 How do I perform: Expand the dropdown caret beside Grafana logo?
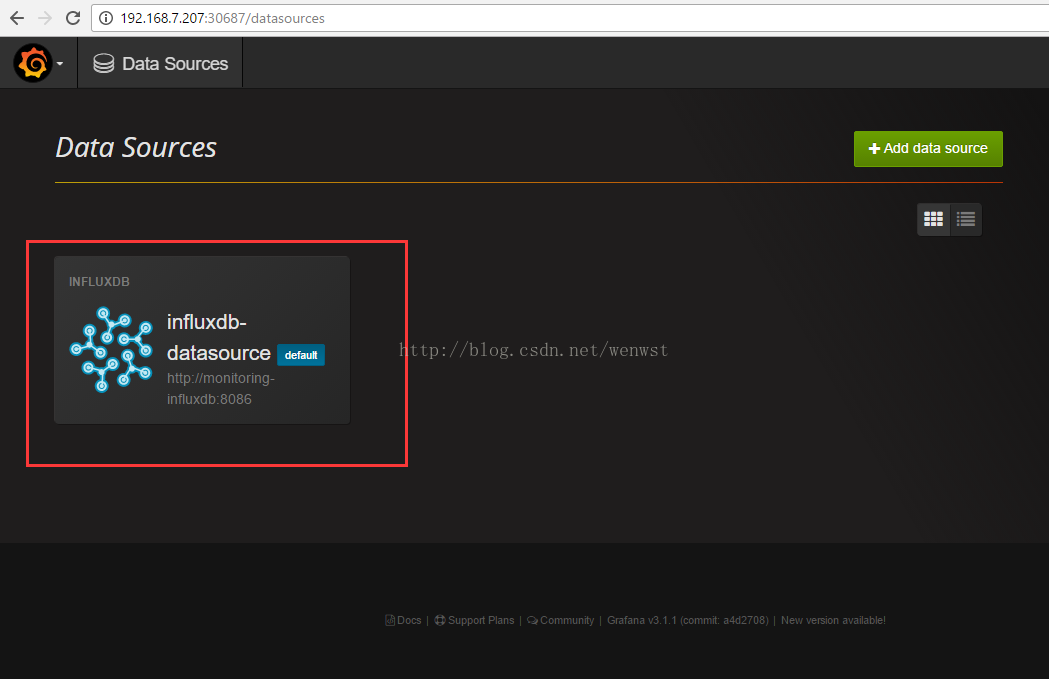coord(60,64)
